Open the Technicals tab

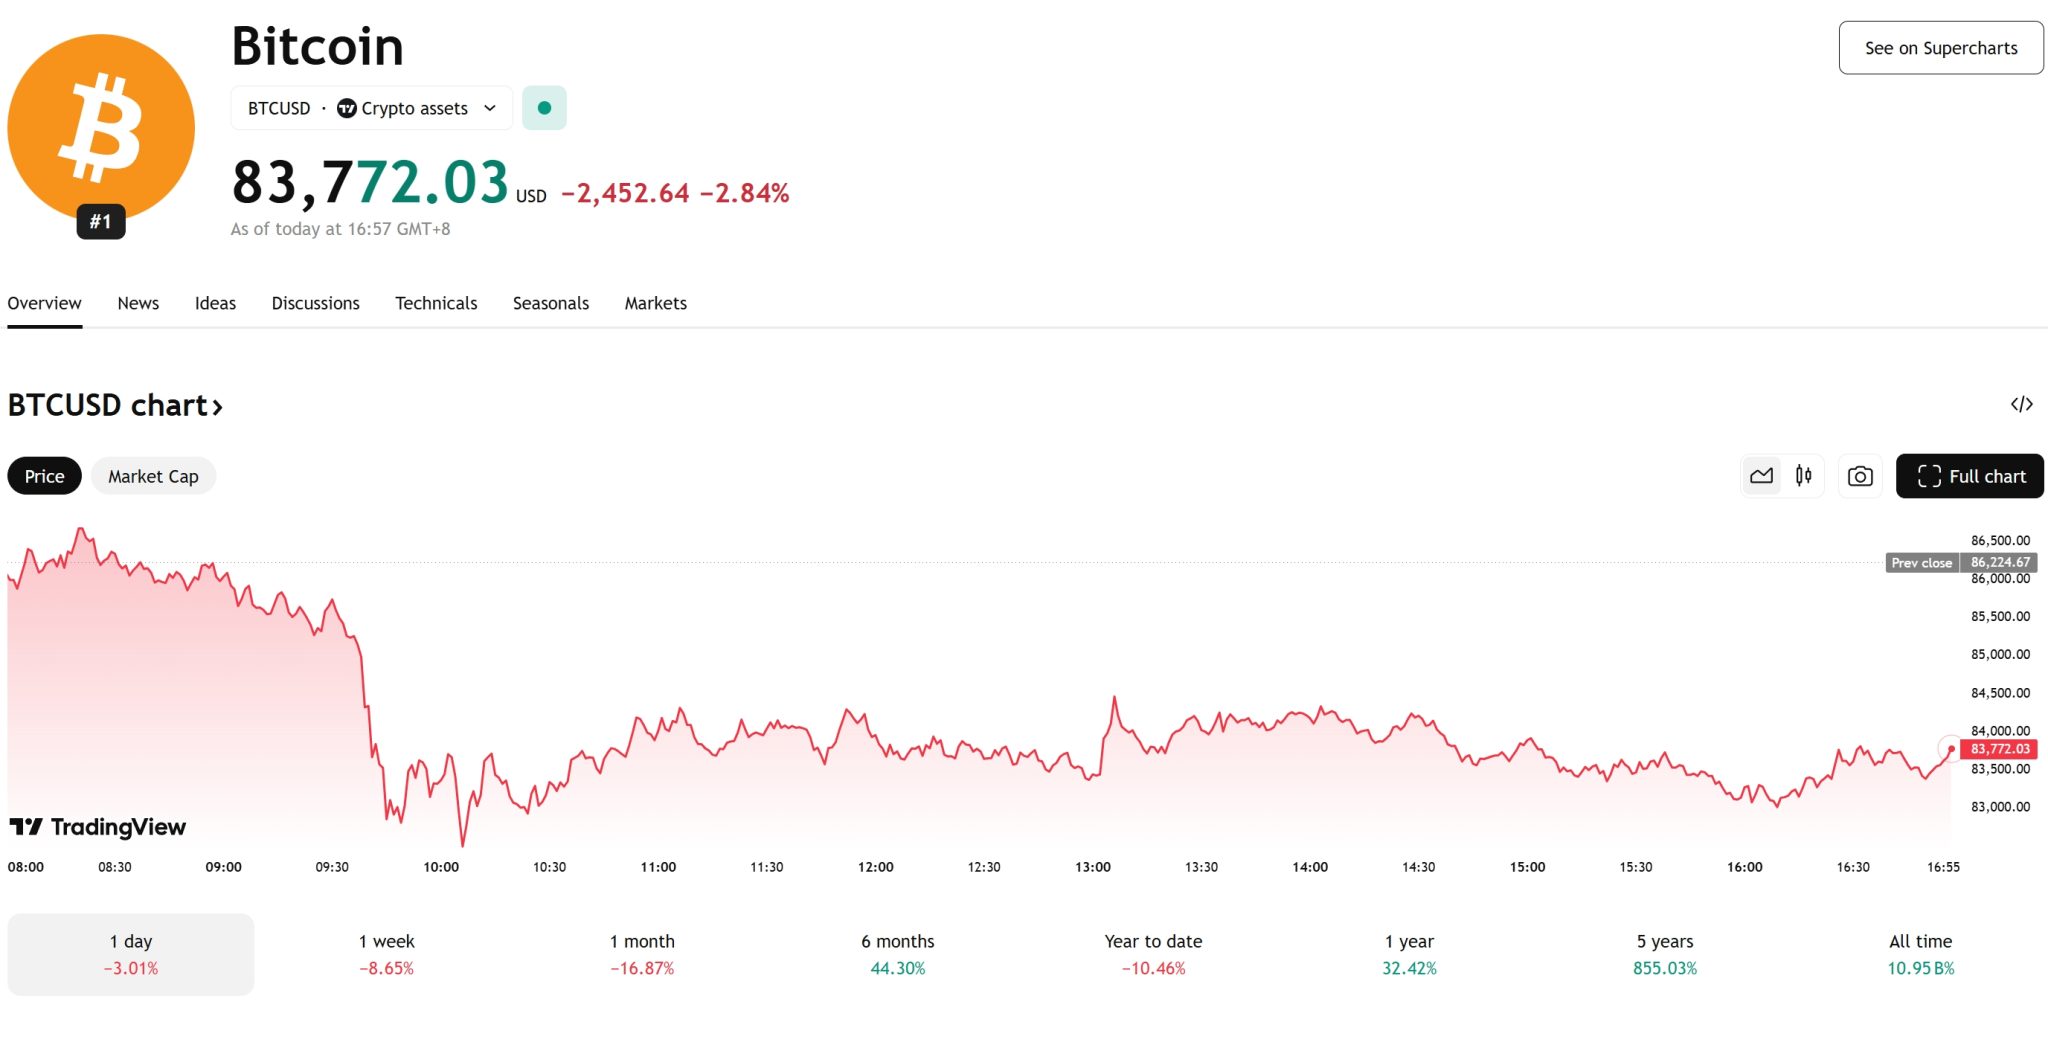[436, 303]
